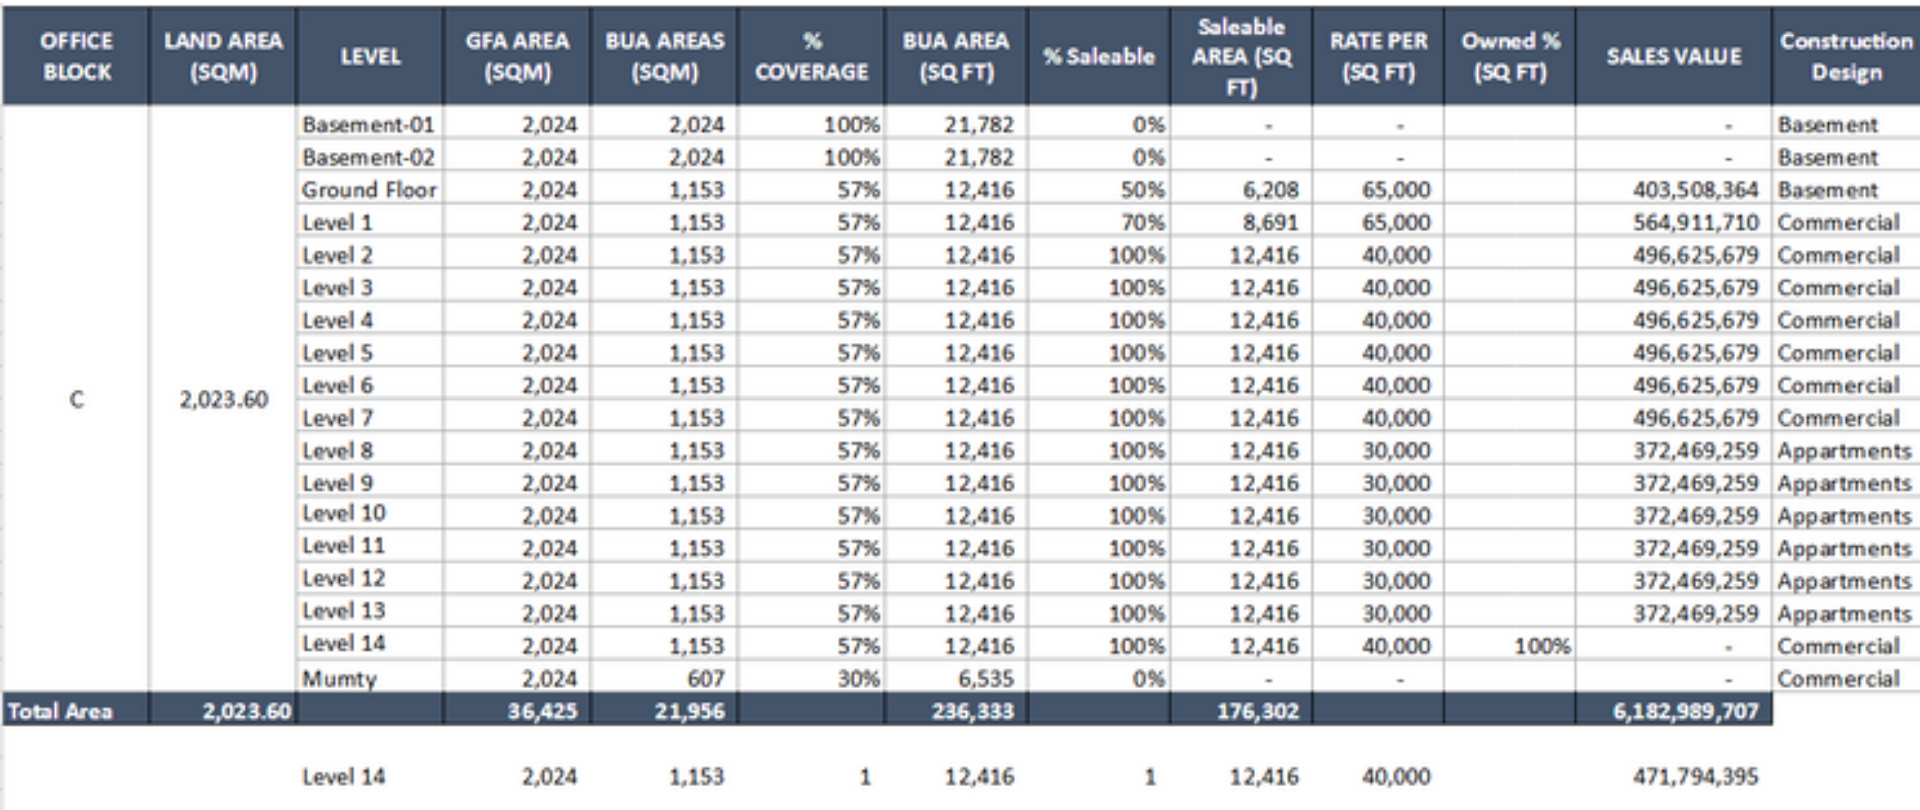Select the "% Saleable" header cell
1920x810 pixels.
(x=1099, y=56)
